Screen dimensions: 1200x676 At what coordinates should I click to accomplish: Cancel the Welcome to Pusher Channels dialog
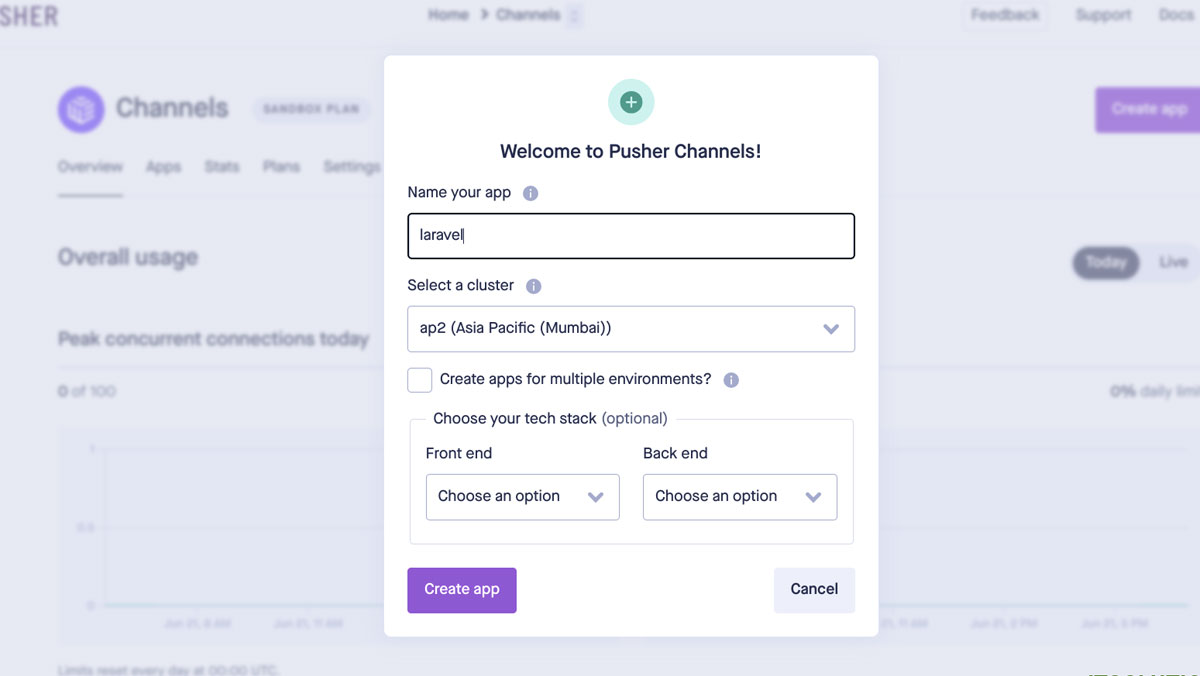click(814, 590)
